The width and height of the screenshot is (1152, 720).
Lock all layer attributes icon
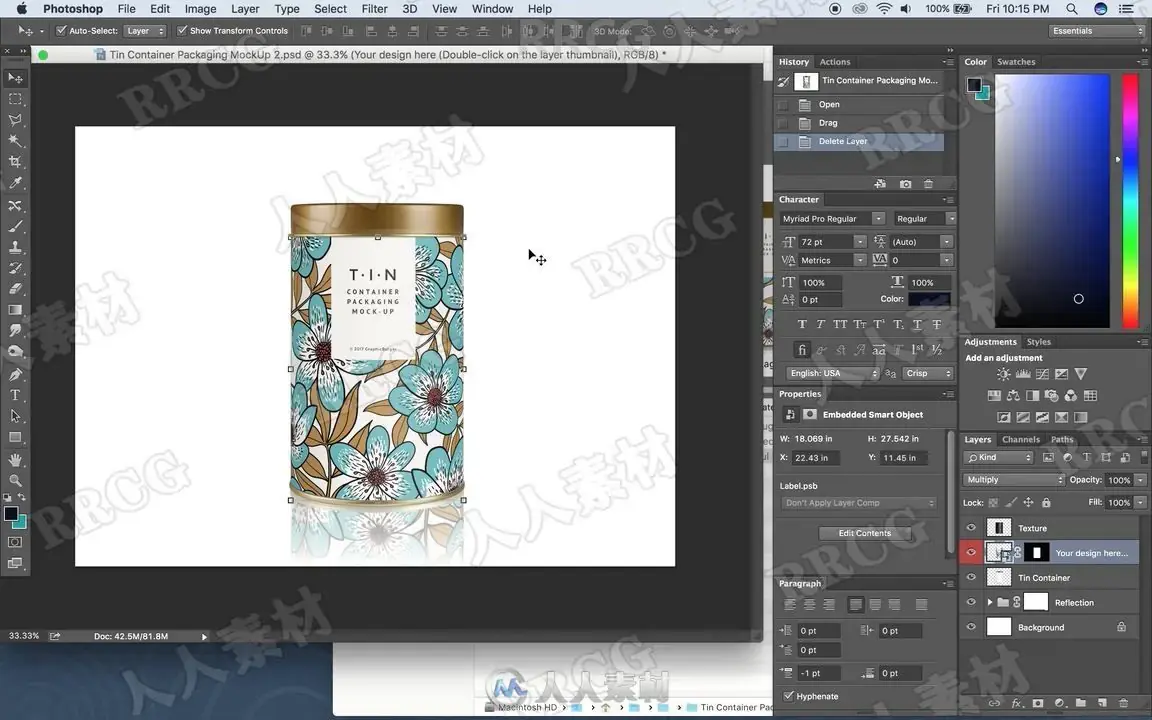1046,503
